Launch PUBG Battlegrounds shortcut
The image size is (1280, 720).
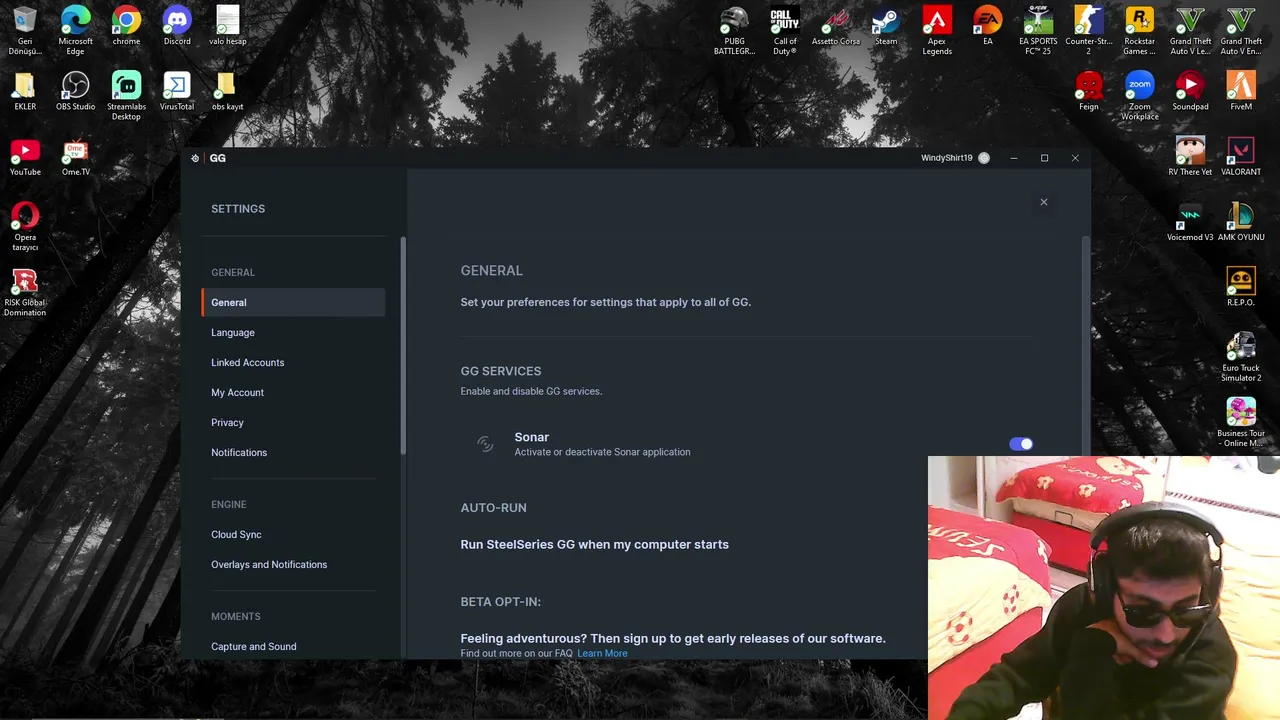(735, 31)
